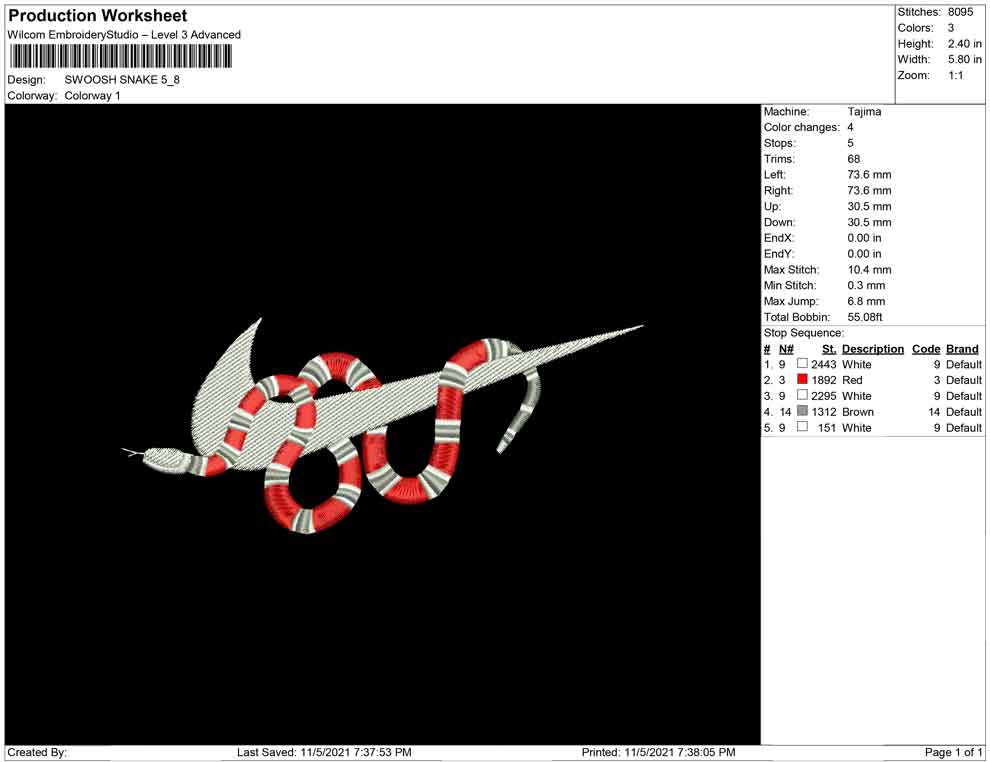Click the white swatch for 151 stitches
The height and width of the screenshot is (762, 990).
click(x=802, y=427)
